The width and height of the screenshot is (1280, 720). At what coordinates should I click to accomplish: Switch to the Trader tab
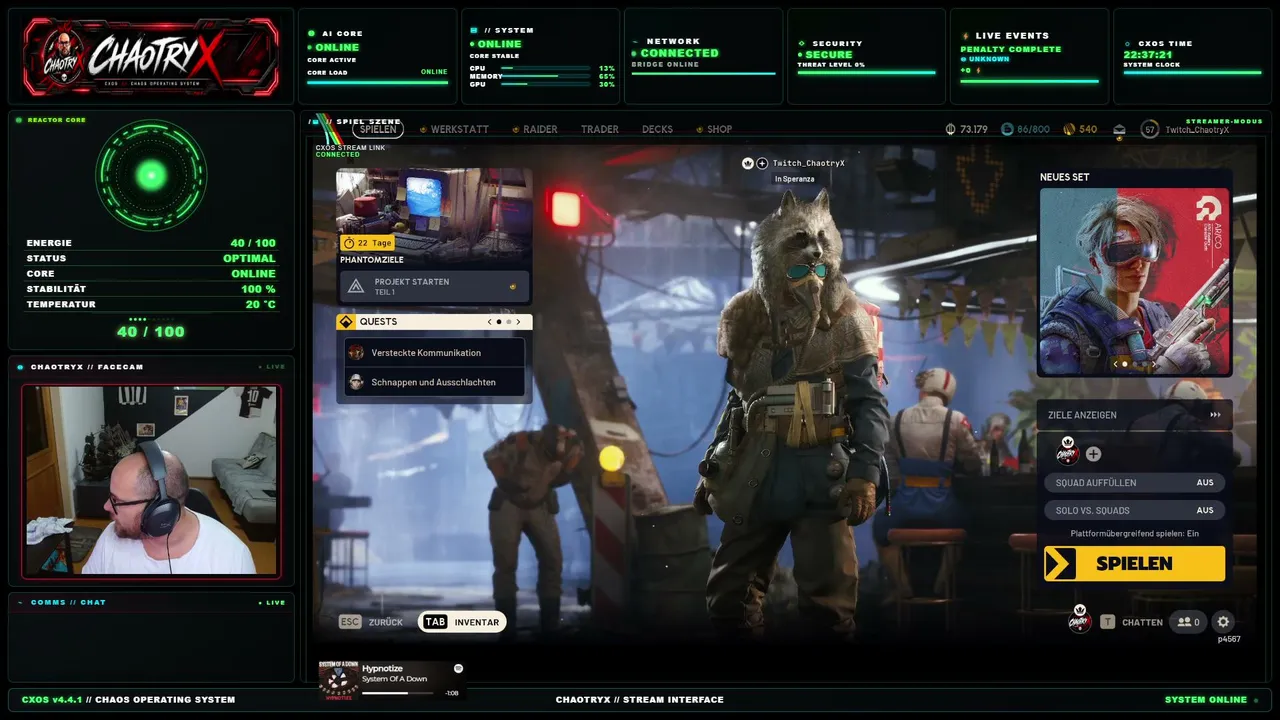click(x=600, y=129)
